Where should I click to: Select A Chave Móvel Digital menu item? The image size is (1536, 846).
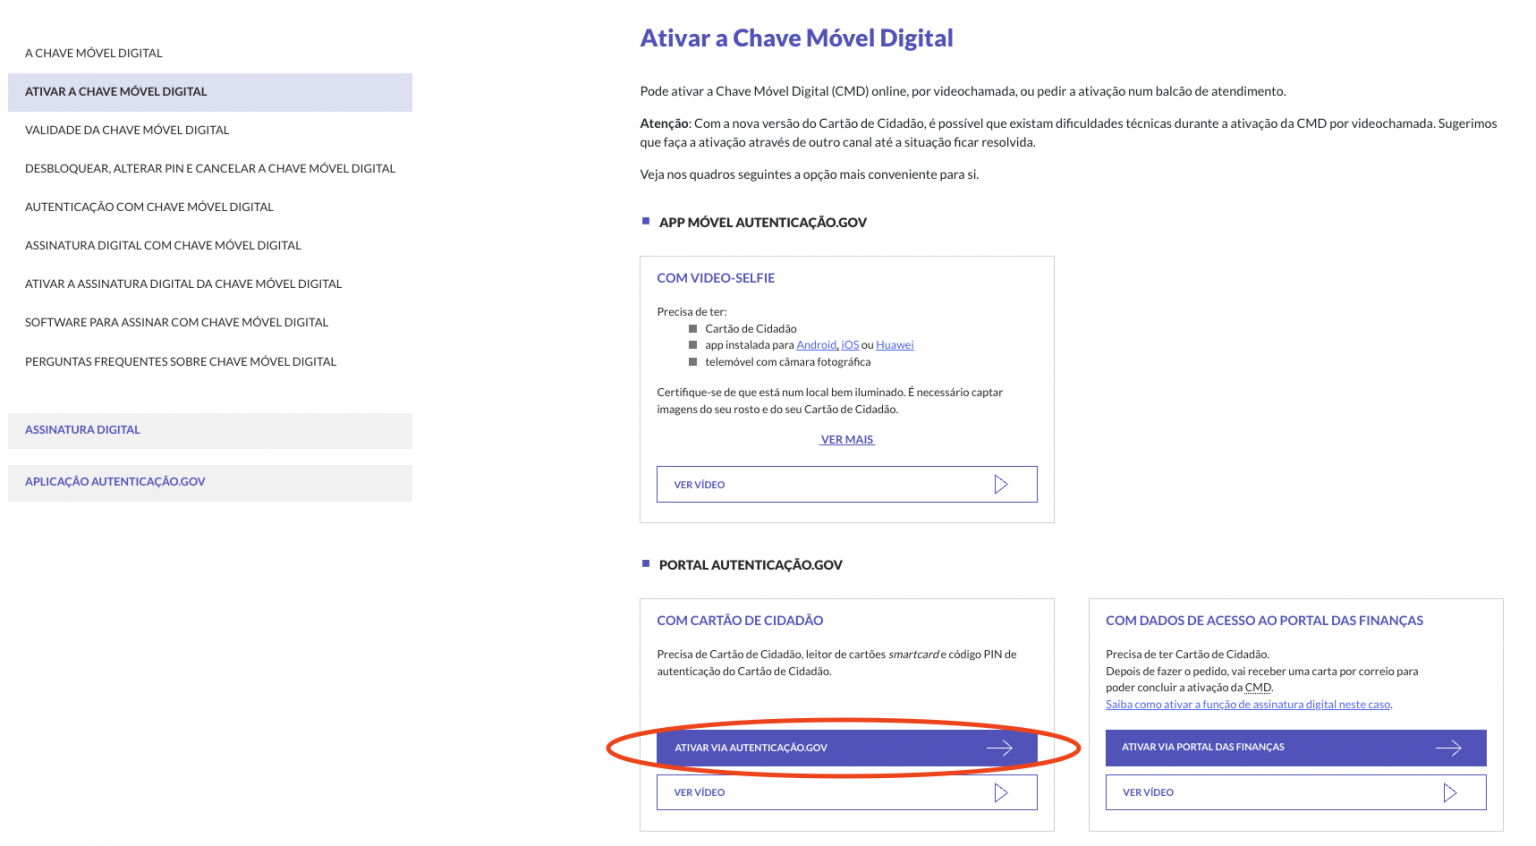pos(94,53)
